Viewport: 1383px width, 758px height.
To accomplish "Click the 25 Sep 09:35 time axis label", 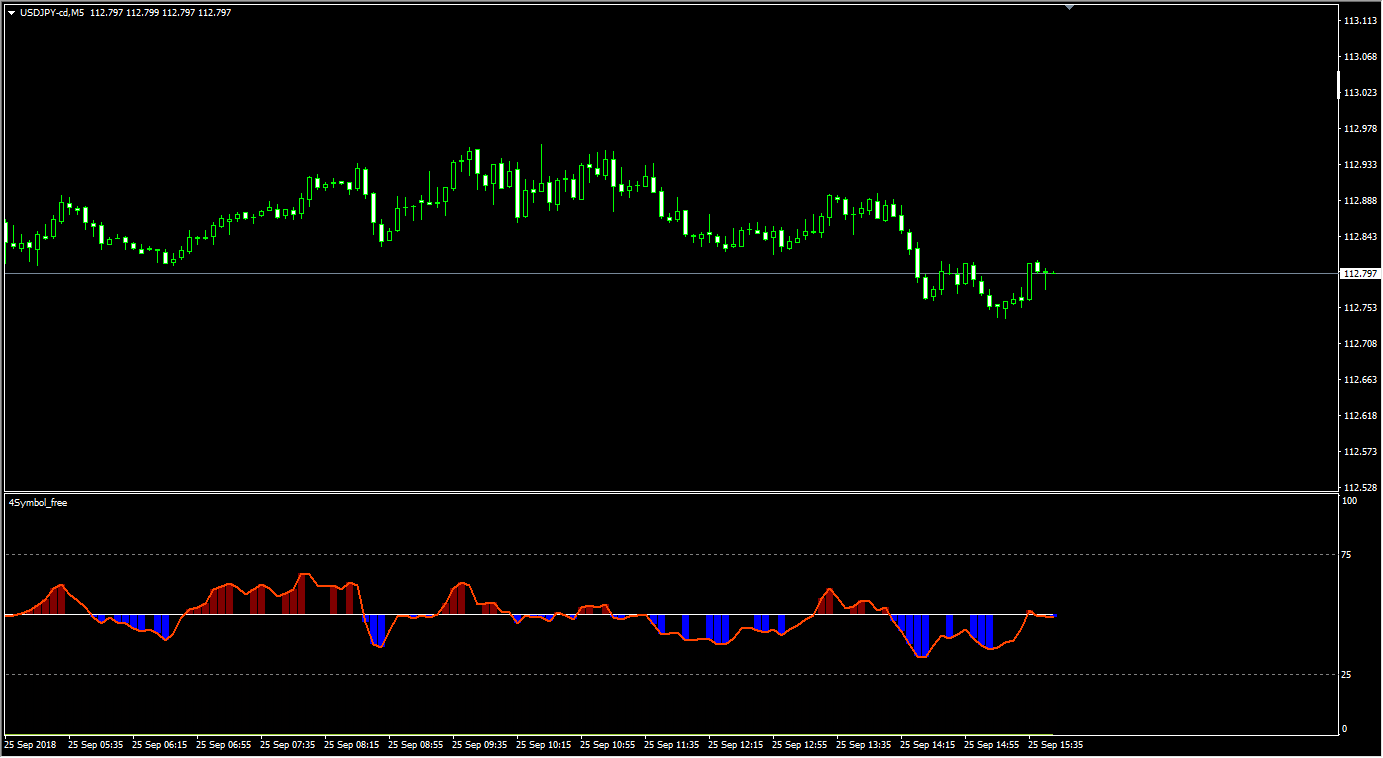I will pyautogui.click(x=479, y=745).
